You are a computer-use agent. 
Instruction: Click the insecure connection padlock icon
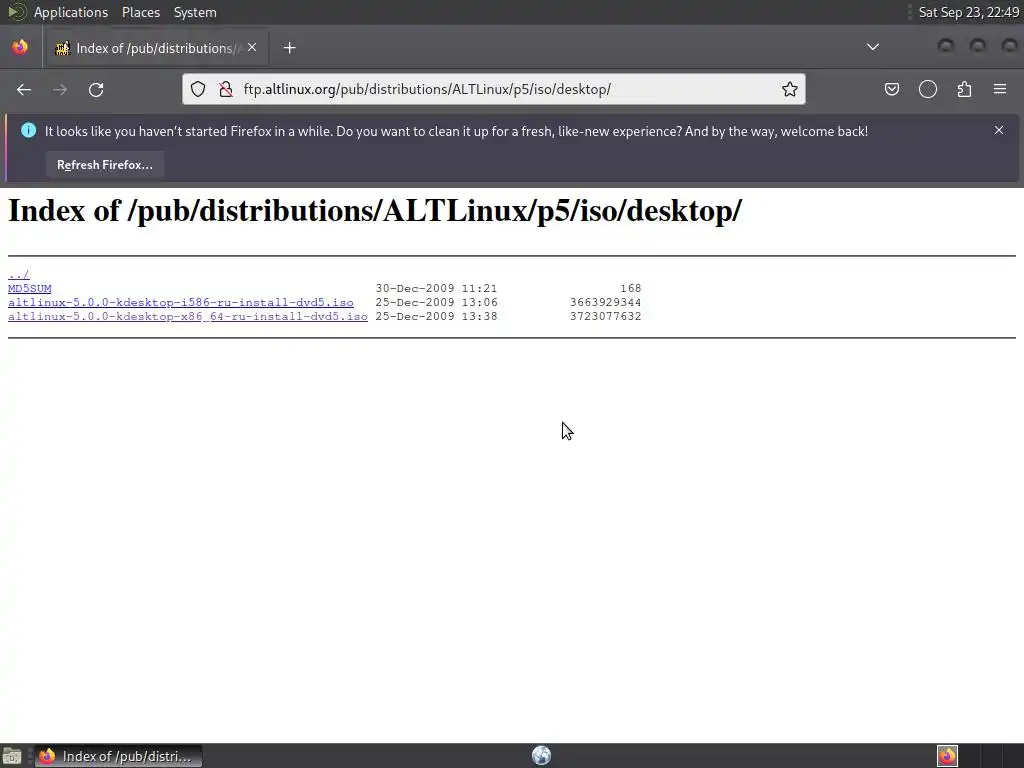pyautogui.click(x=226, y=89)
